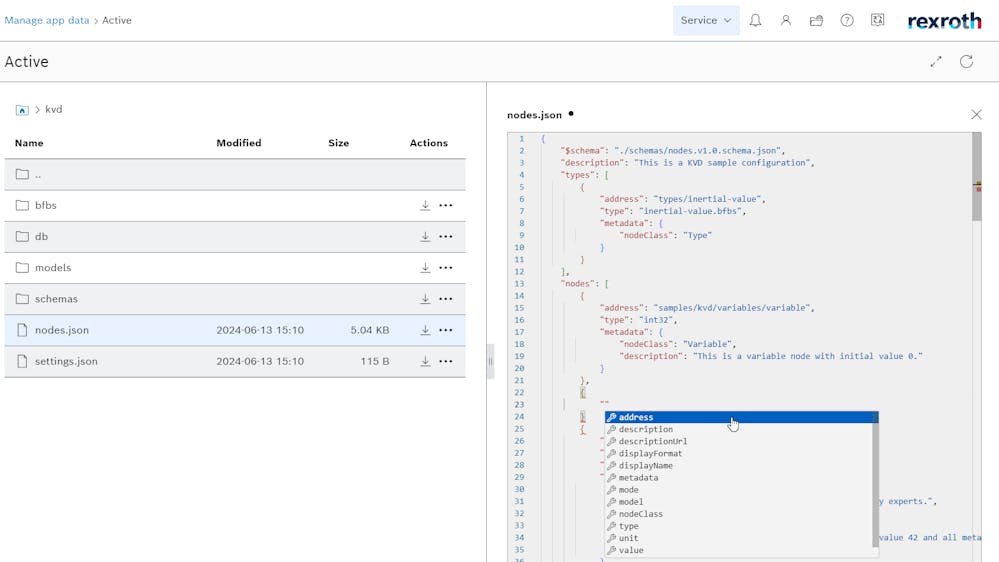Download the settings.json file
Screen dimensions: 999x562
pyautogui.click(x=425, y=361)
